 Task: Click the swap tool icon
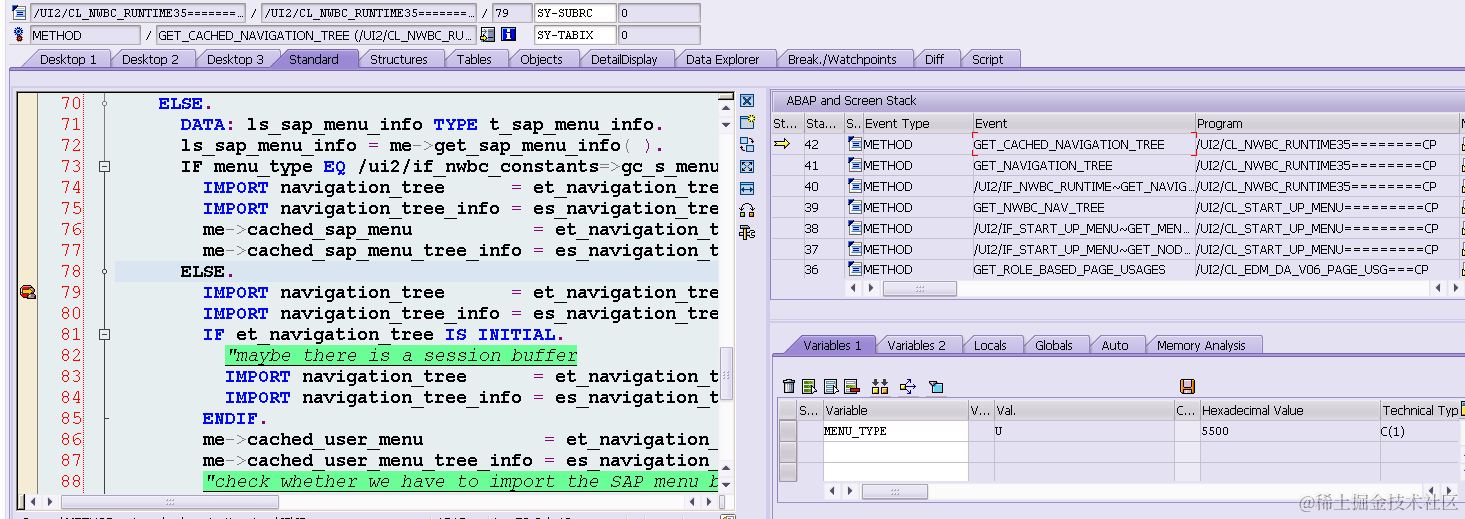point(746,144)
